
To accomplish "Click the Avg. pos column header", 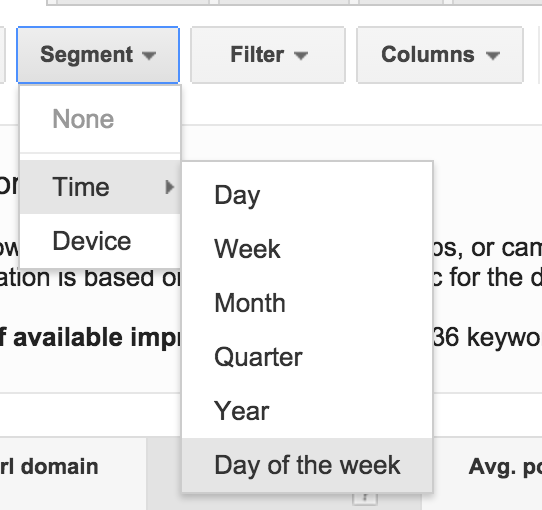I will 505,467.
